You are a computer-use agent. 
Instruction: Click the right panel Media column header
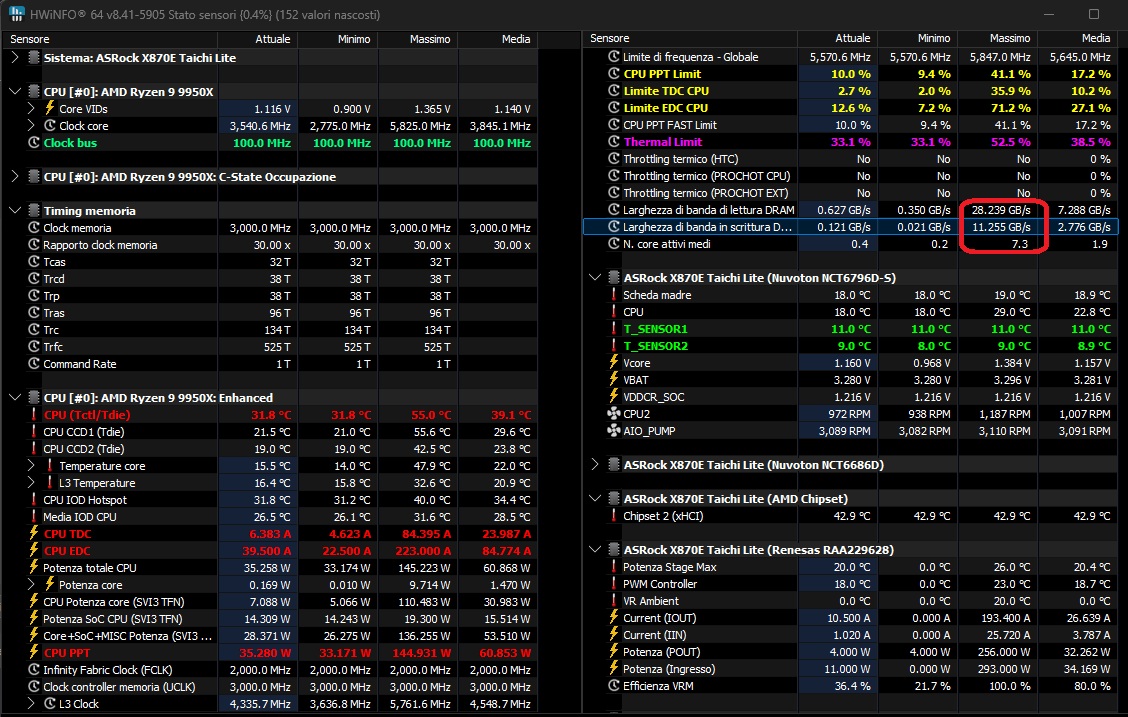click(1079, 38)
